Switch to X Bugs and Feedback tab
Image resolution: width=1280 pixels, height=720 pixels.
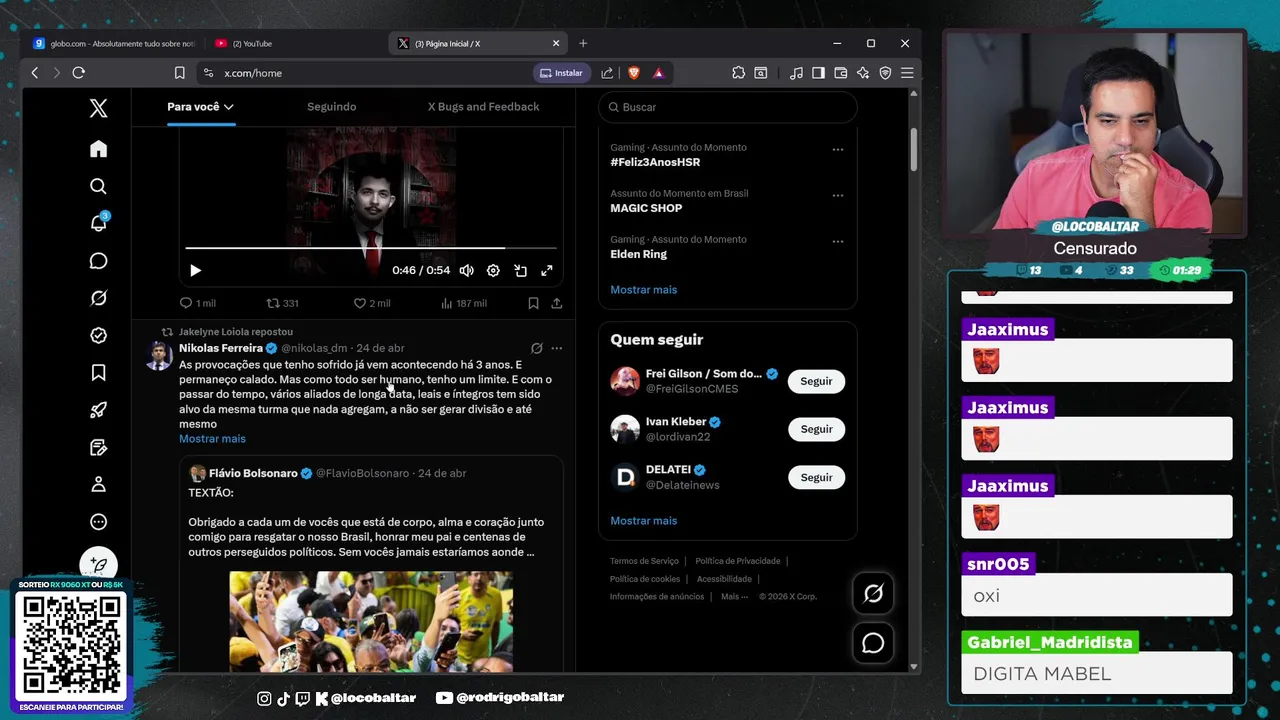point(483,107)
